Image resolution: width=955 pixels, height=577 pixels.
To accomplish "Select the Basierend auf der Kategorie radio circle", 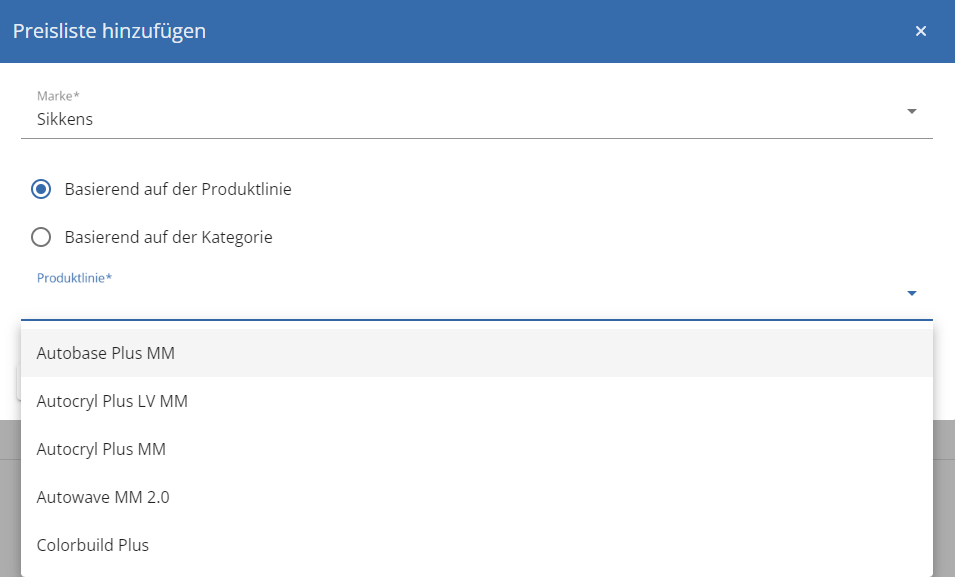I will 41,237.
